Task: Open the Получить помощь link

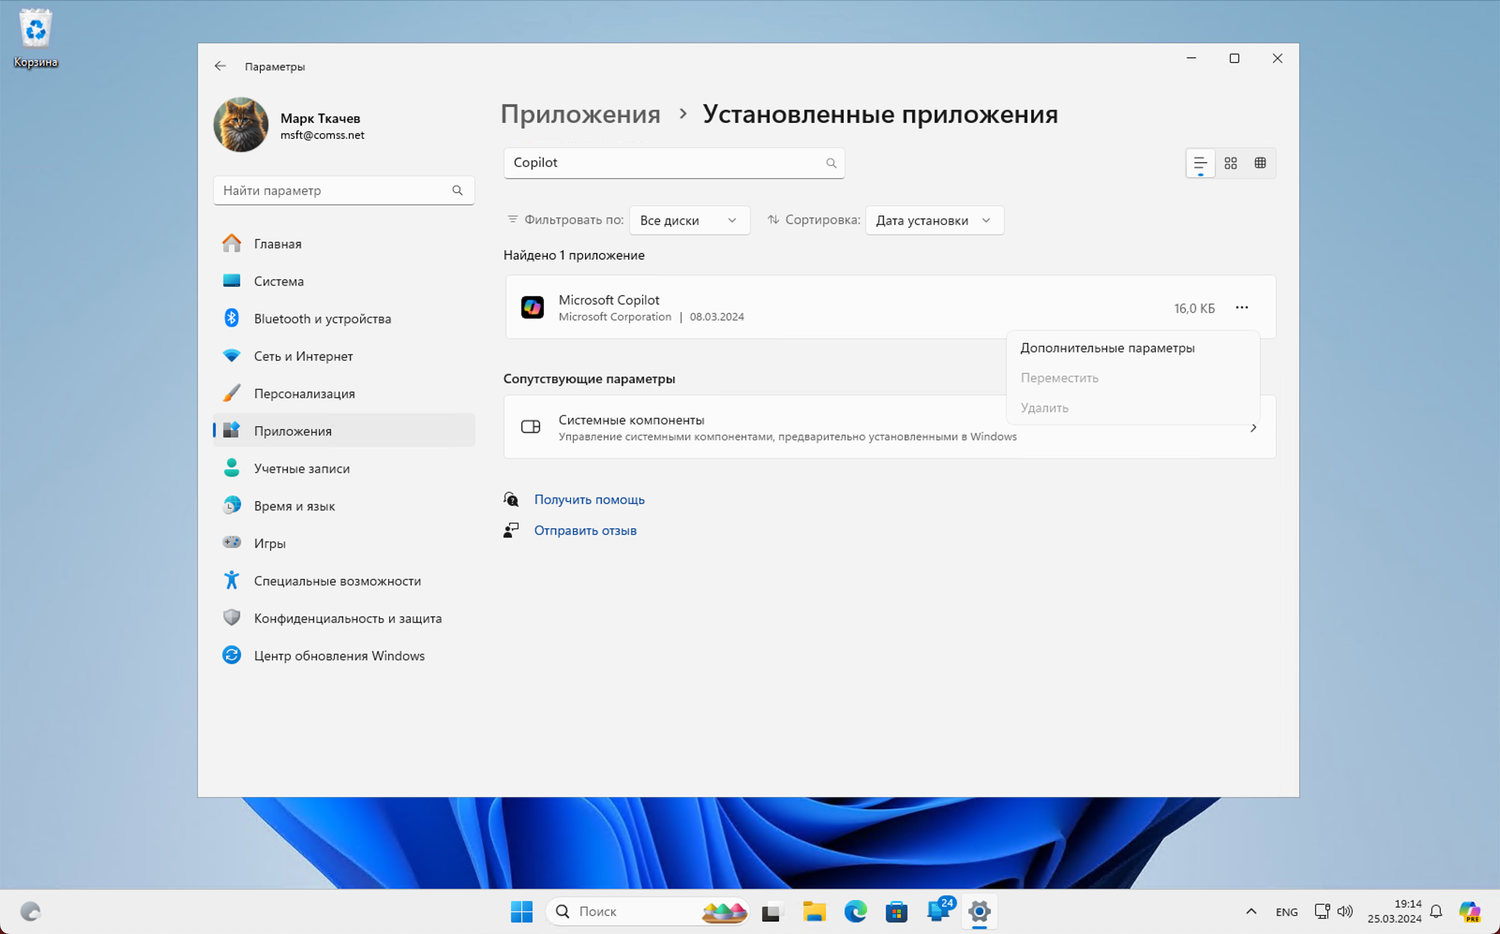Action: coord(589,499)
